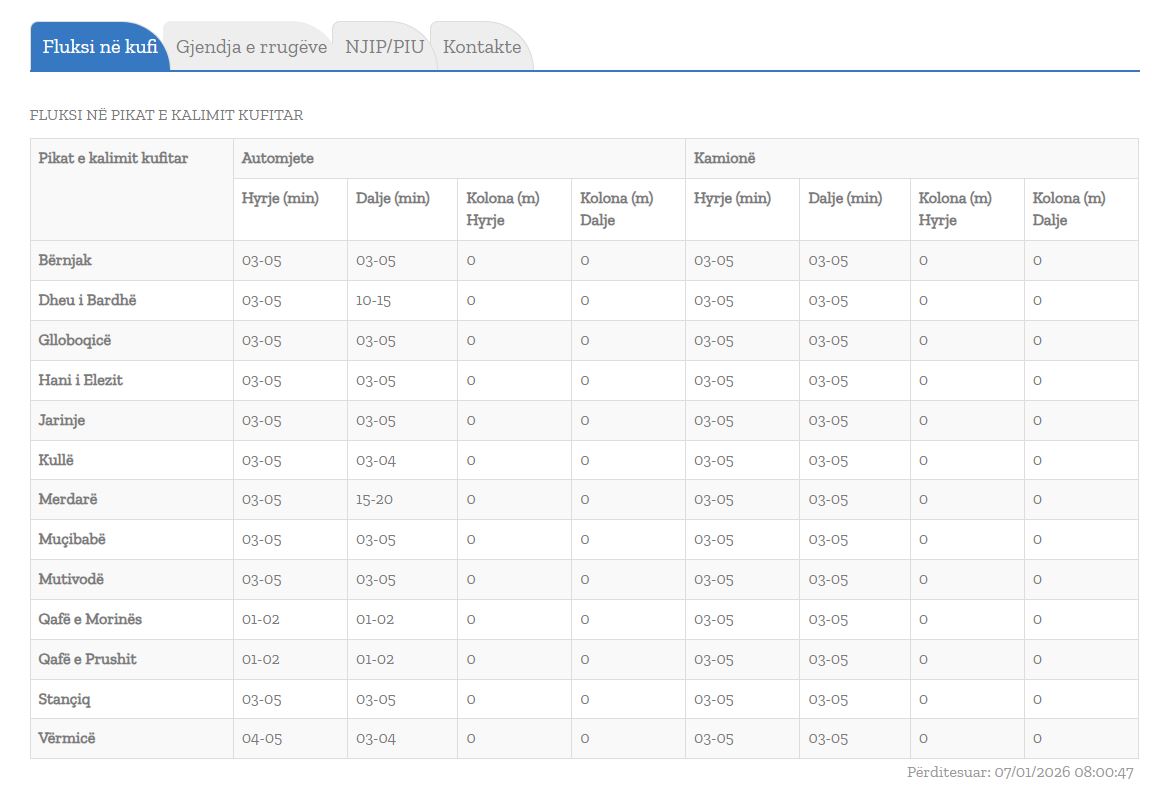Open the NJIP/PIU tab
Image resolution: width=1161 pixels, height=787 pixels.
point(384,47)
